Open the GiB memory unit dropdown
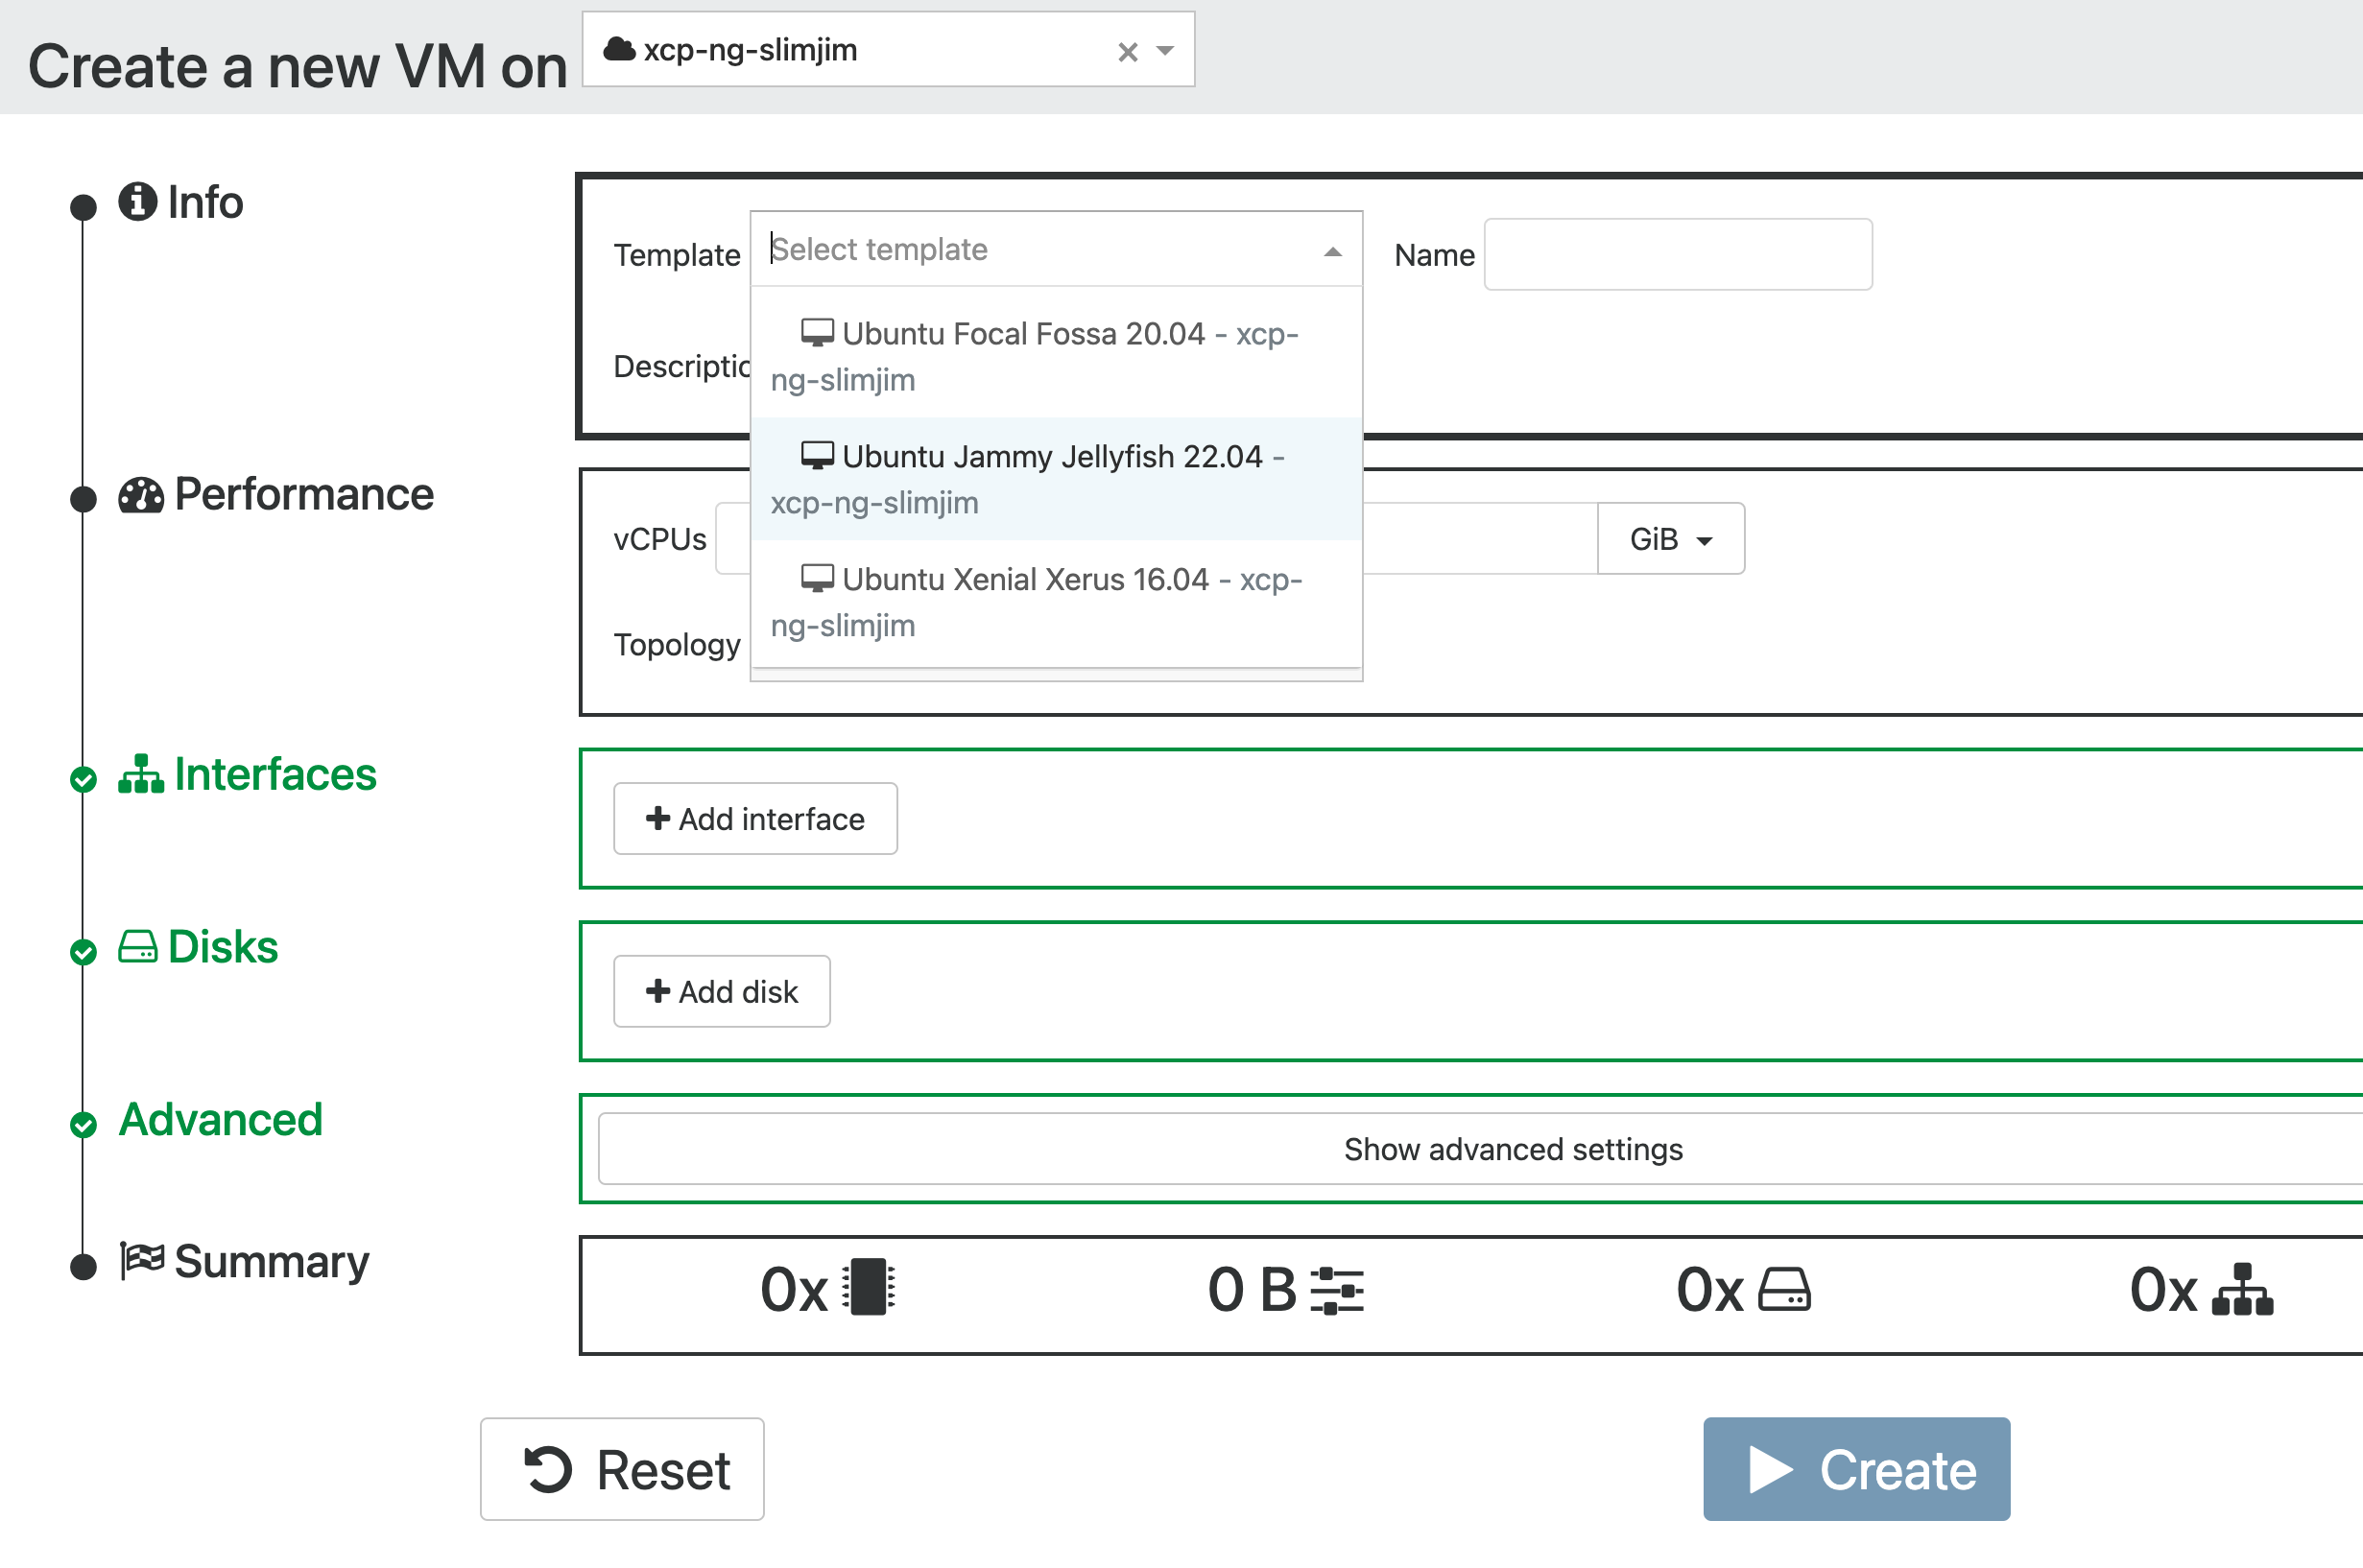 1670,540
